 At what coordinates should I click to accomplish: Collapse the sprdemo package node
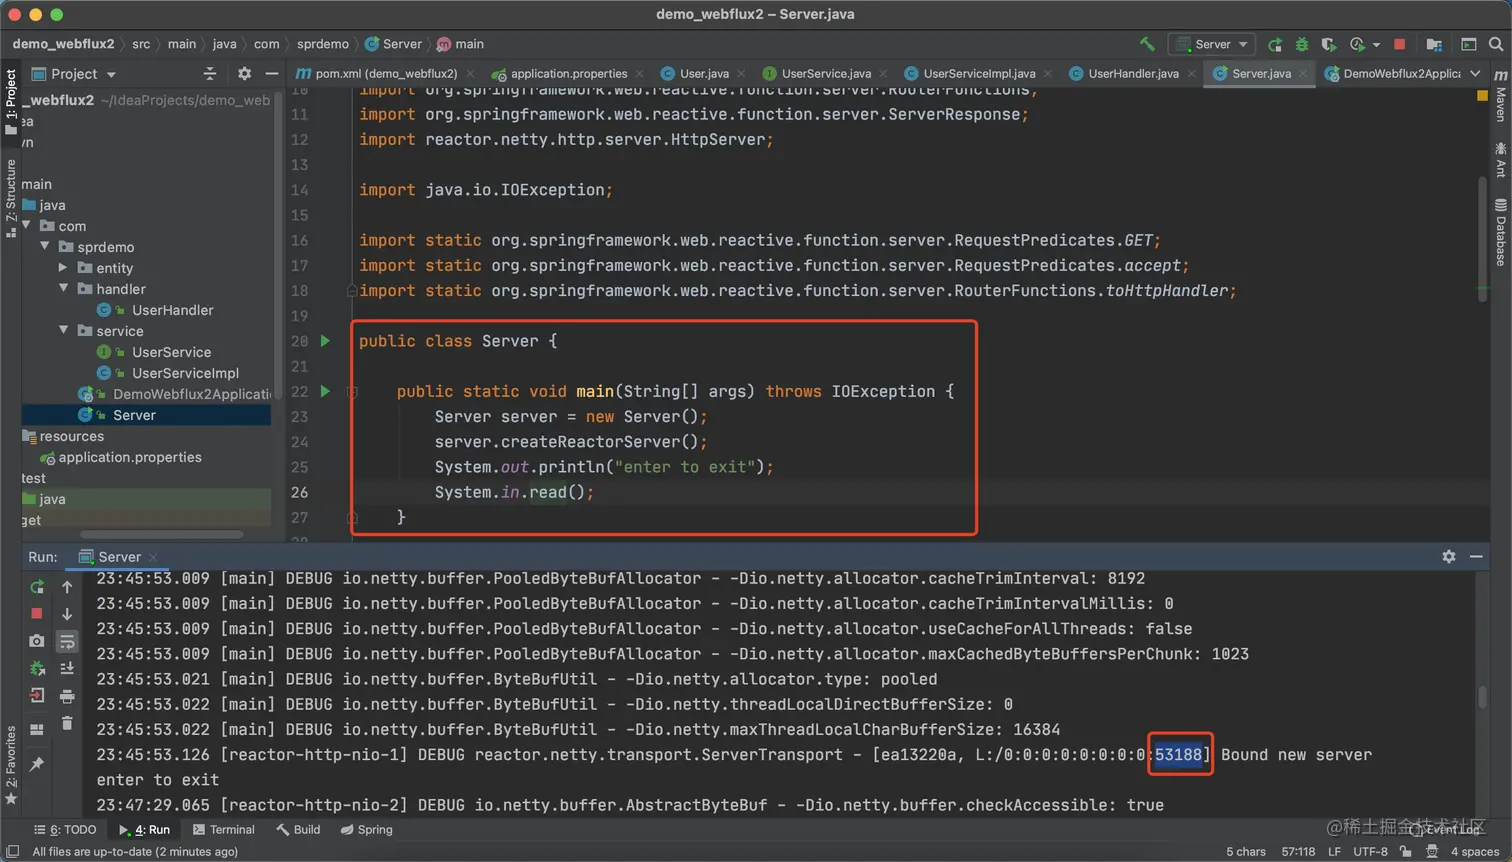click(45, 247)
